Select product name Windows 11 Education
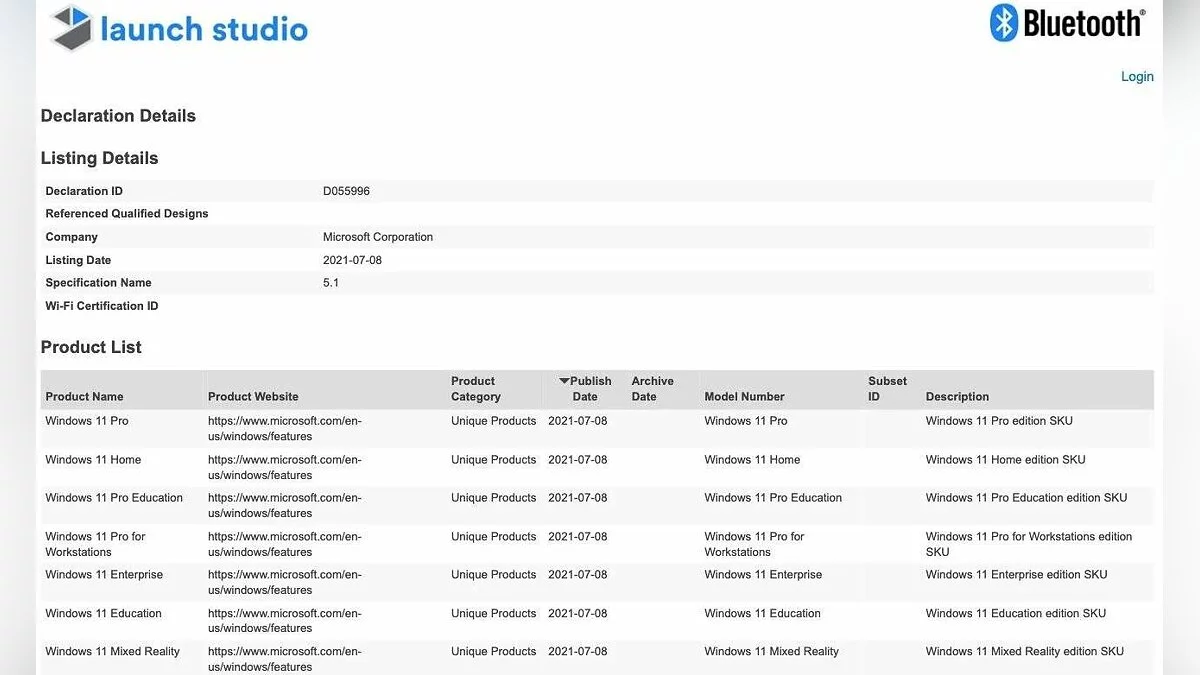 pos(103,614)
